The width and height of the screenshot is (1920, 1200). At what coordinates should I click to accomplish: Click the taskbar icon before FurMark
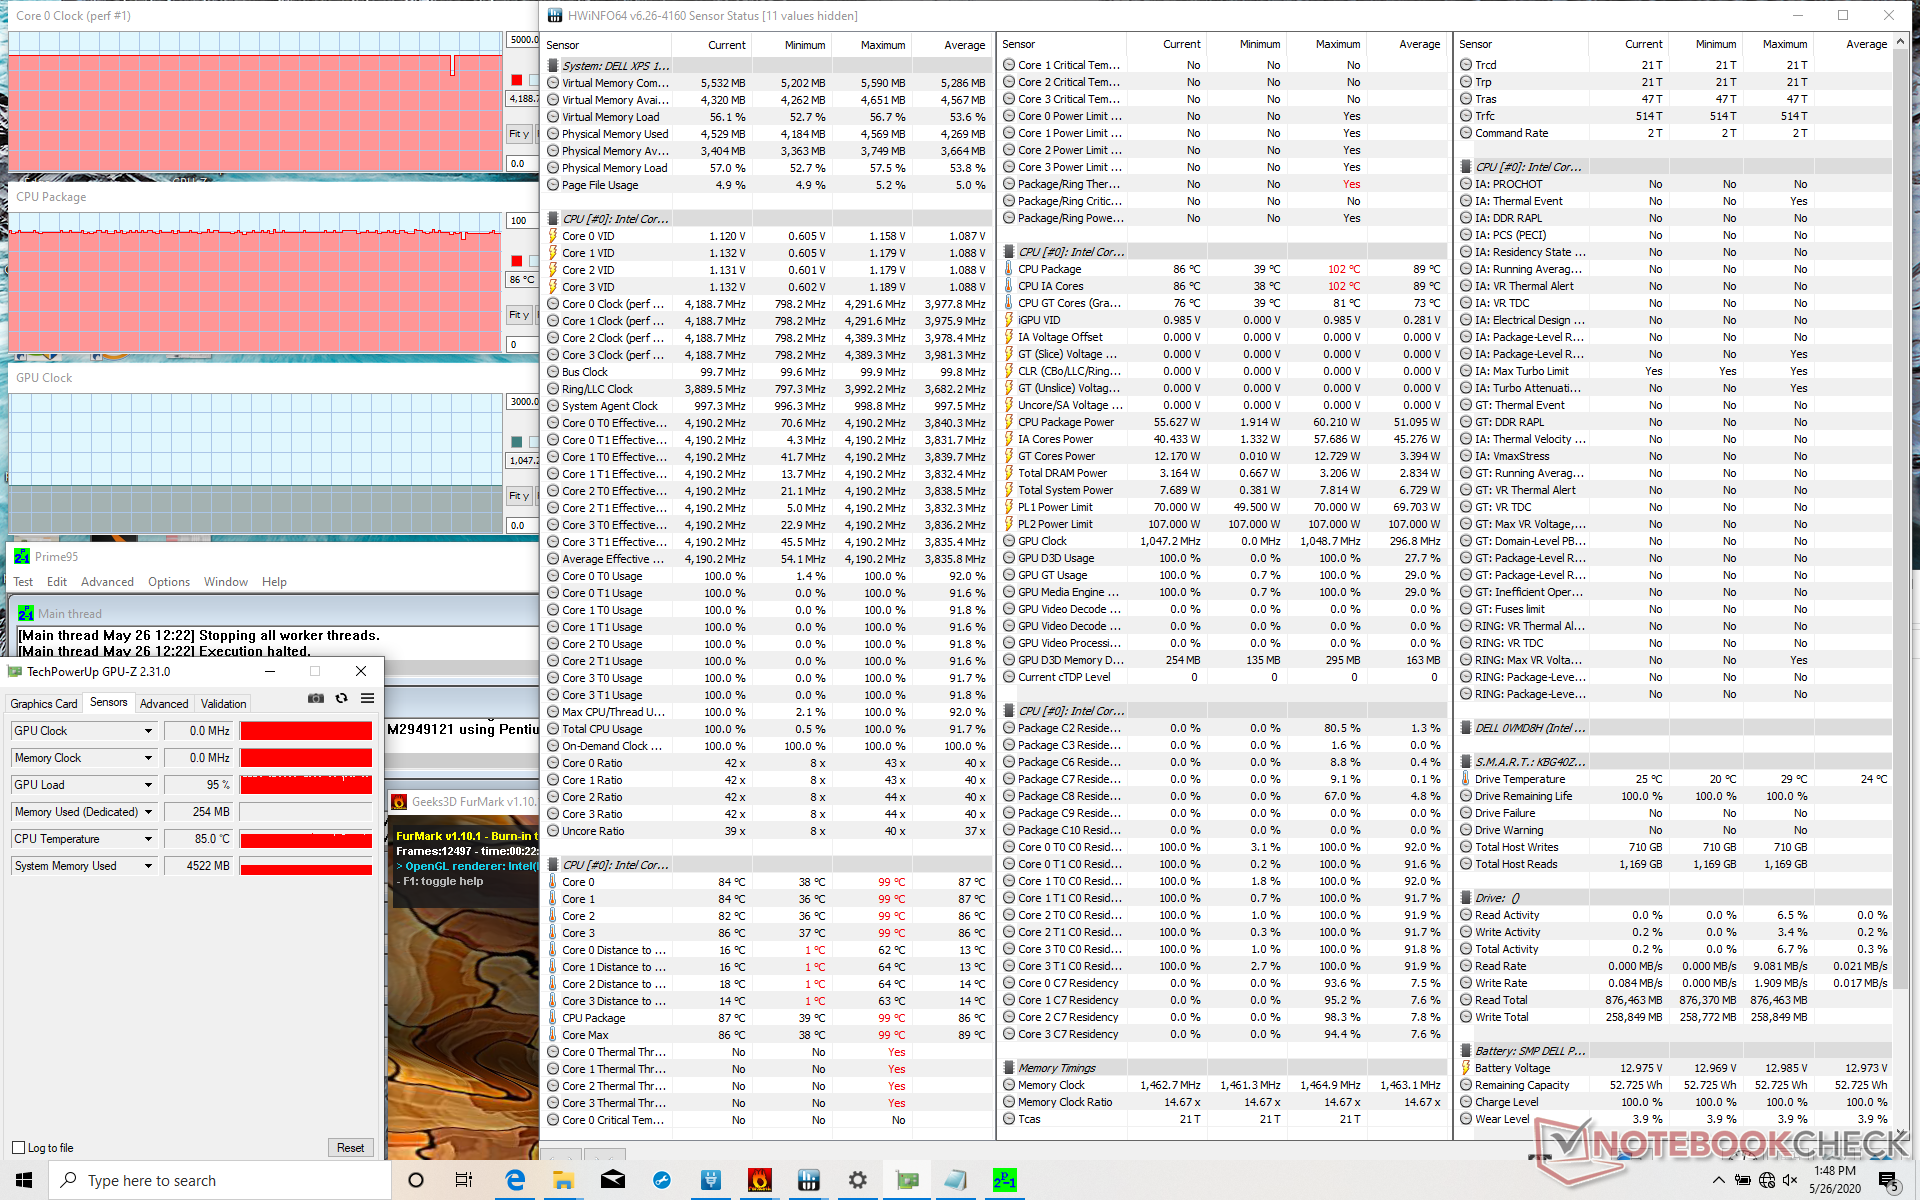[711, 1180]
